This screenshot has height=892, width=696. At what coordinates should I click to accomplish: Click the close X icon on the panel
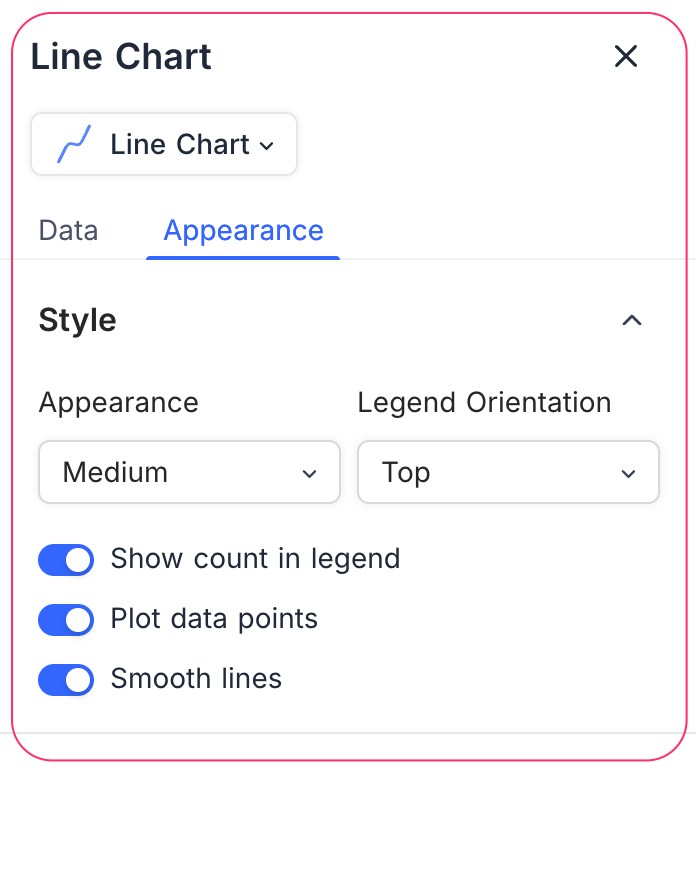coord(626,57)
